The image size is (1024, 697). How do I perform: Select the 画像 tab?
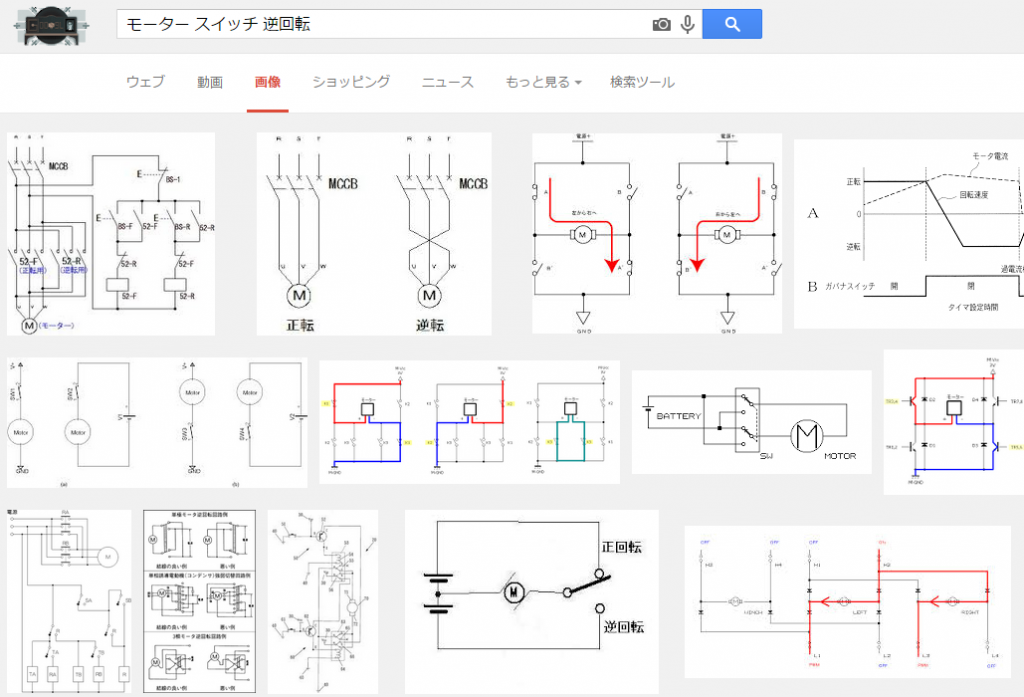tap(267, 82)
